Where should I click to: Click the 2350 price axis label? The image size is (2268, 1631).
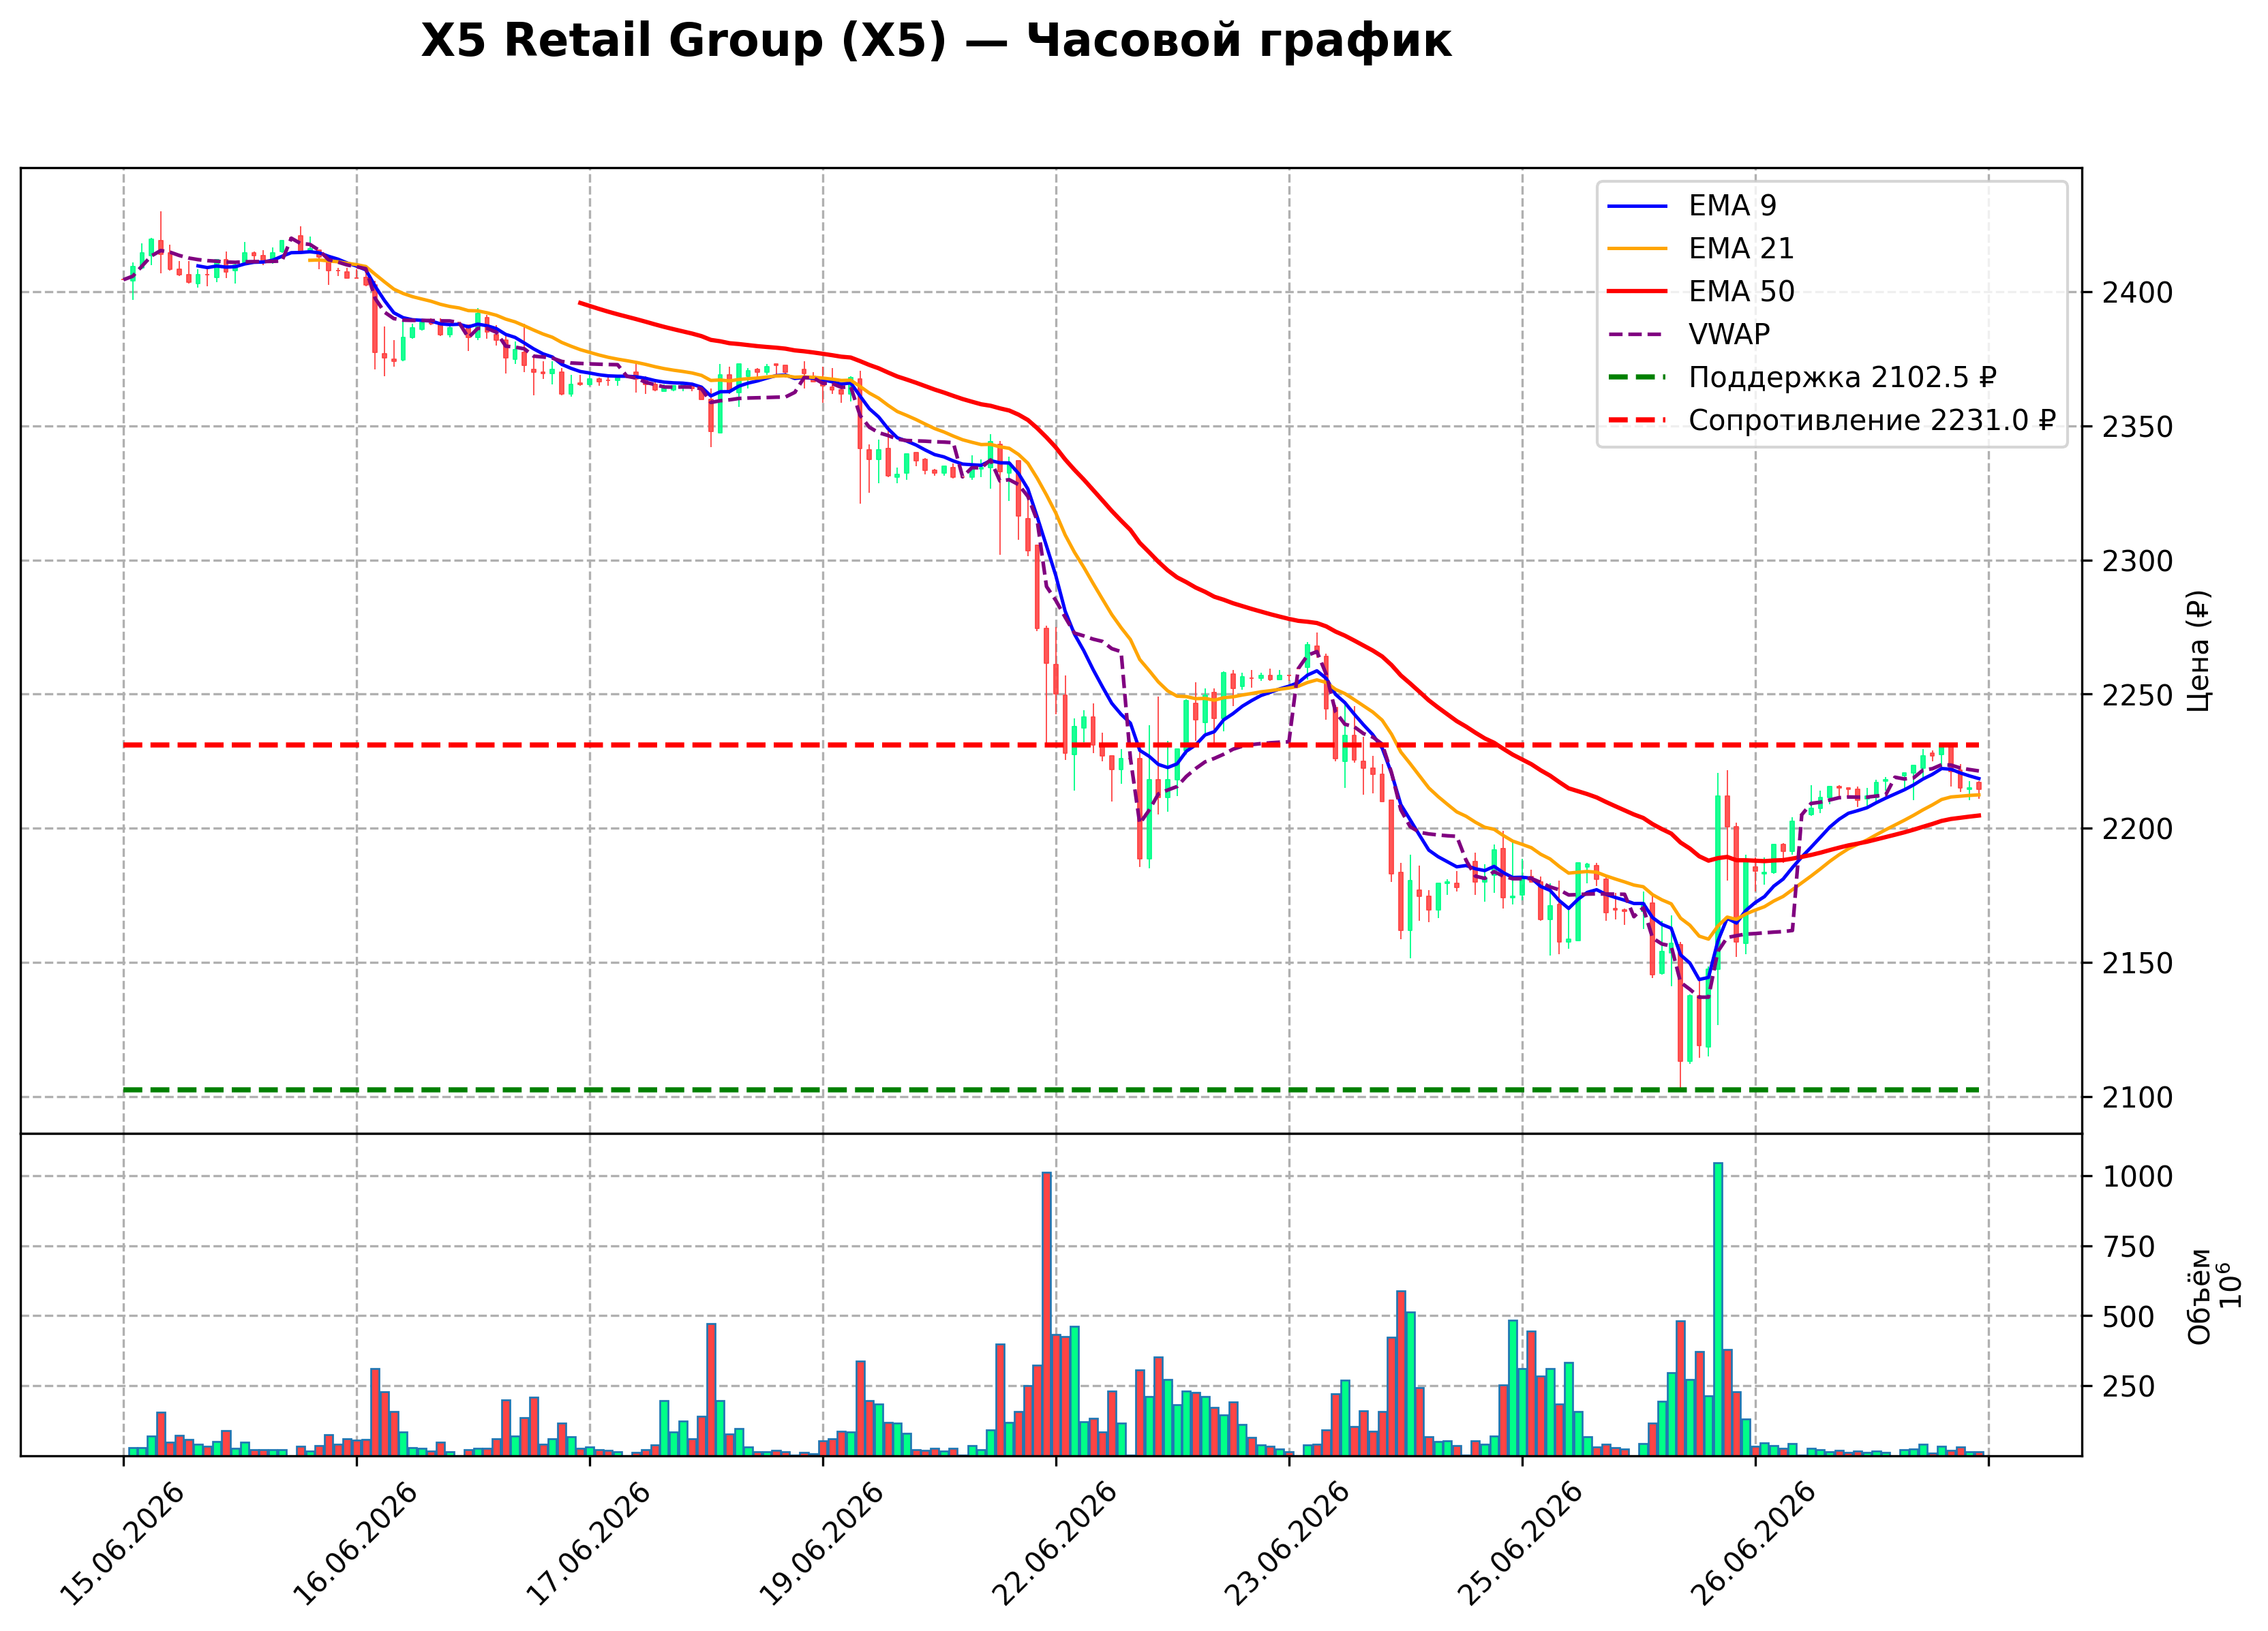(2137, 427)
